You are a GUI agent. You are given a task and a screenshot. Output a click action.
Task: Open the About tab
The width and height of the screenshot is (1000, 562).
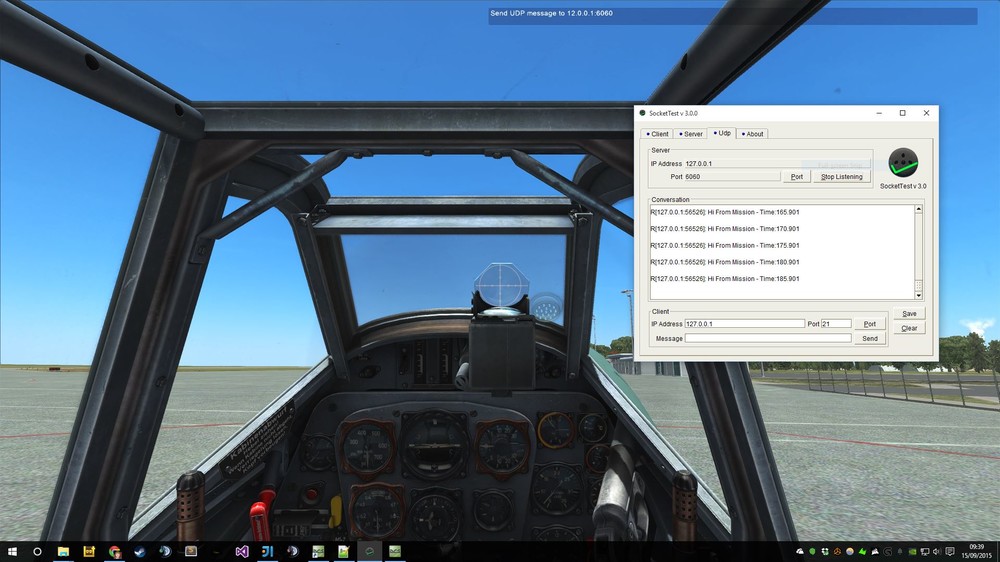click(753, 134)
